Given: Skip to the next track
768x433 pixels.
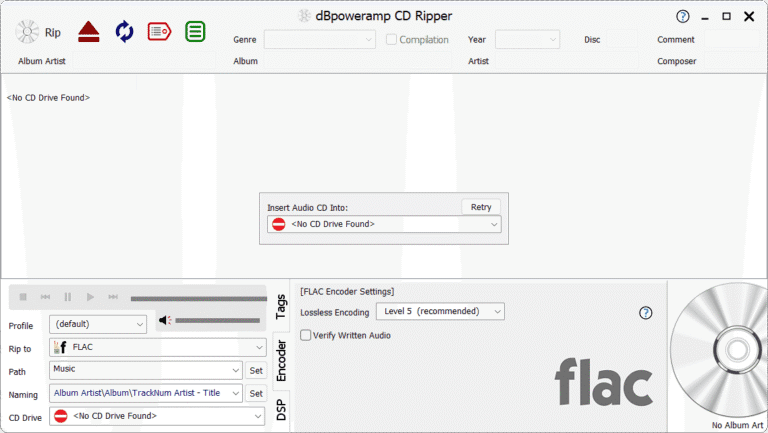Looking at the screenshot, I should (113, 297).
